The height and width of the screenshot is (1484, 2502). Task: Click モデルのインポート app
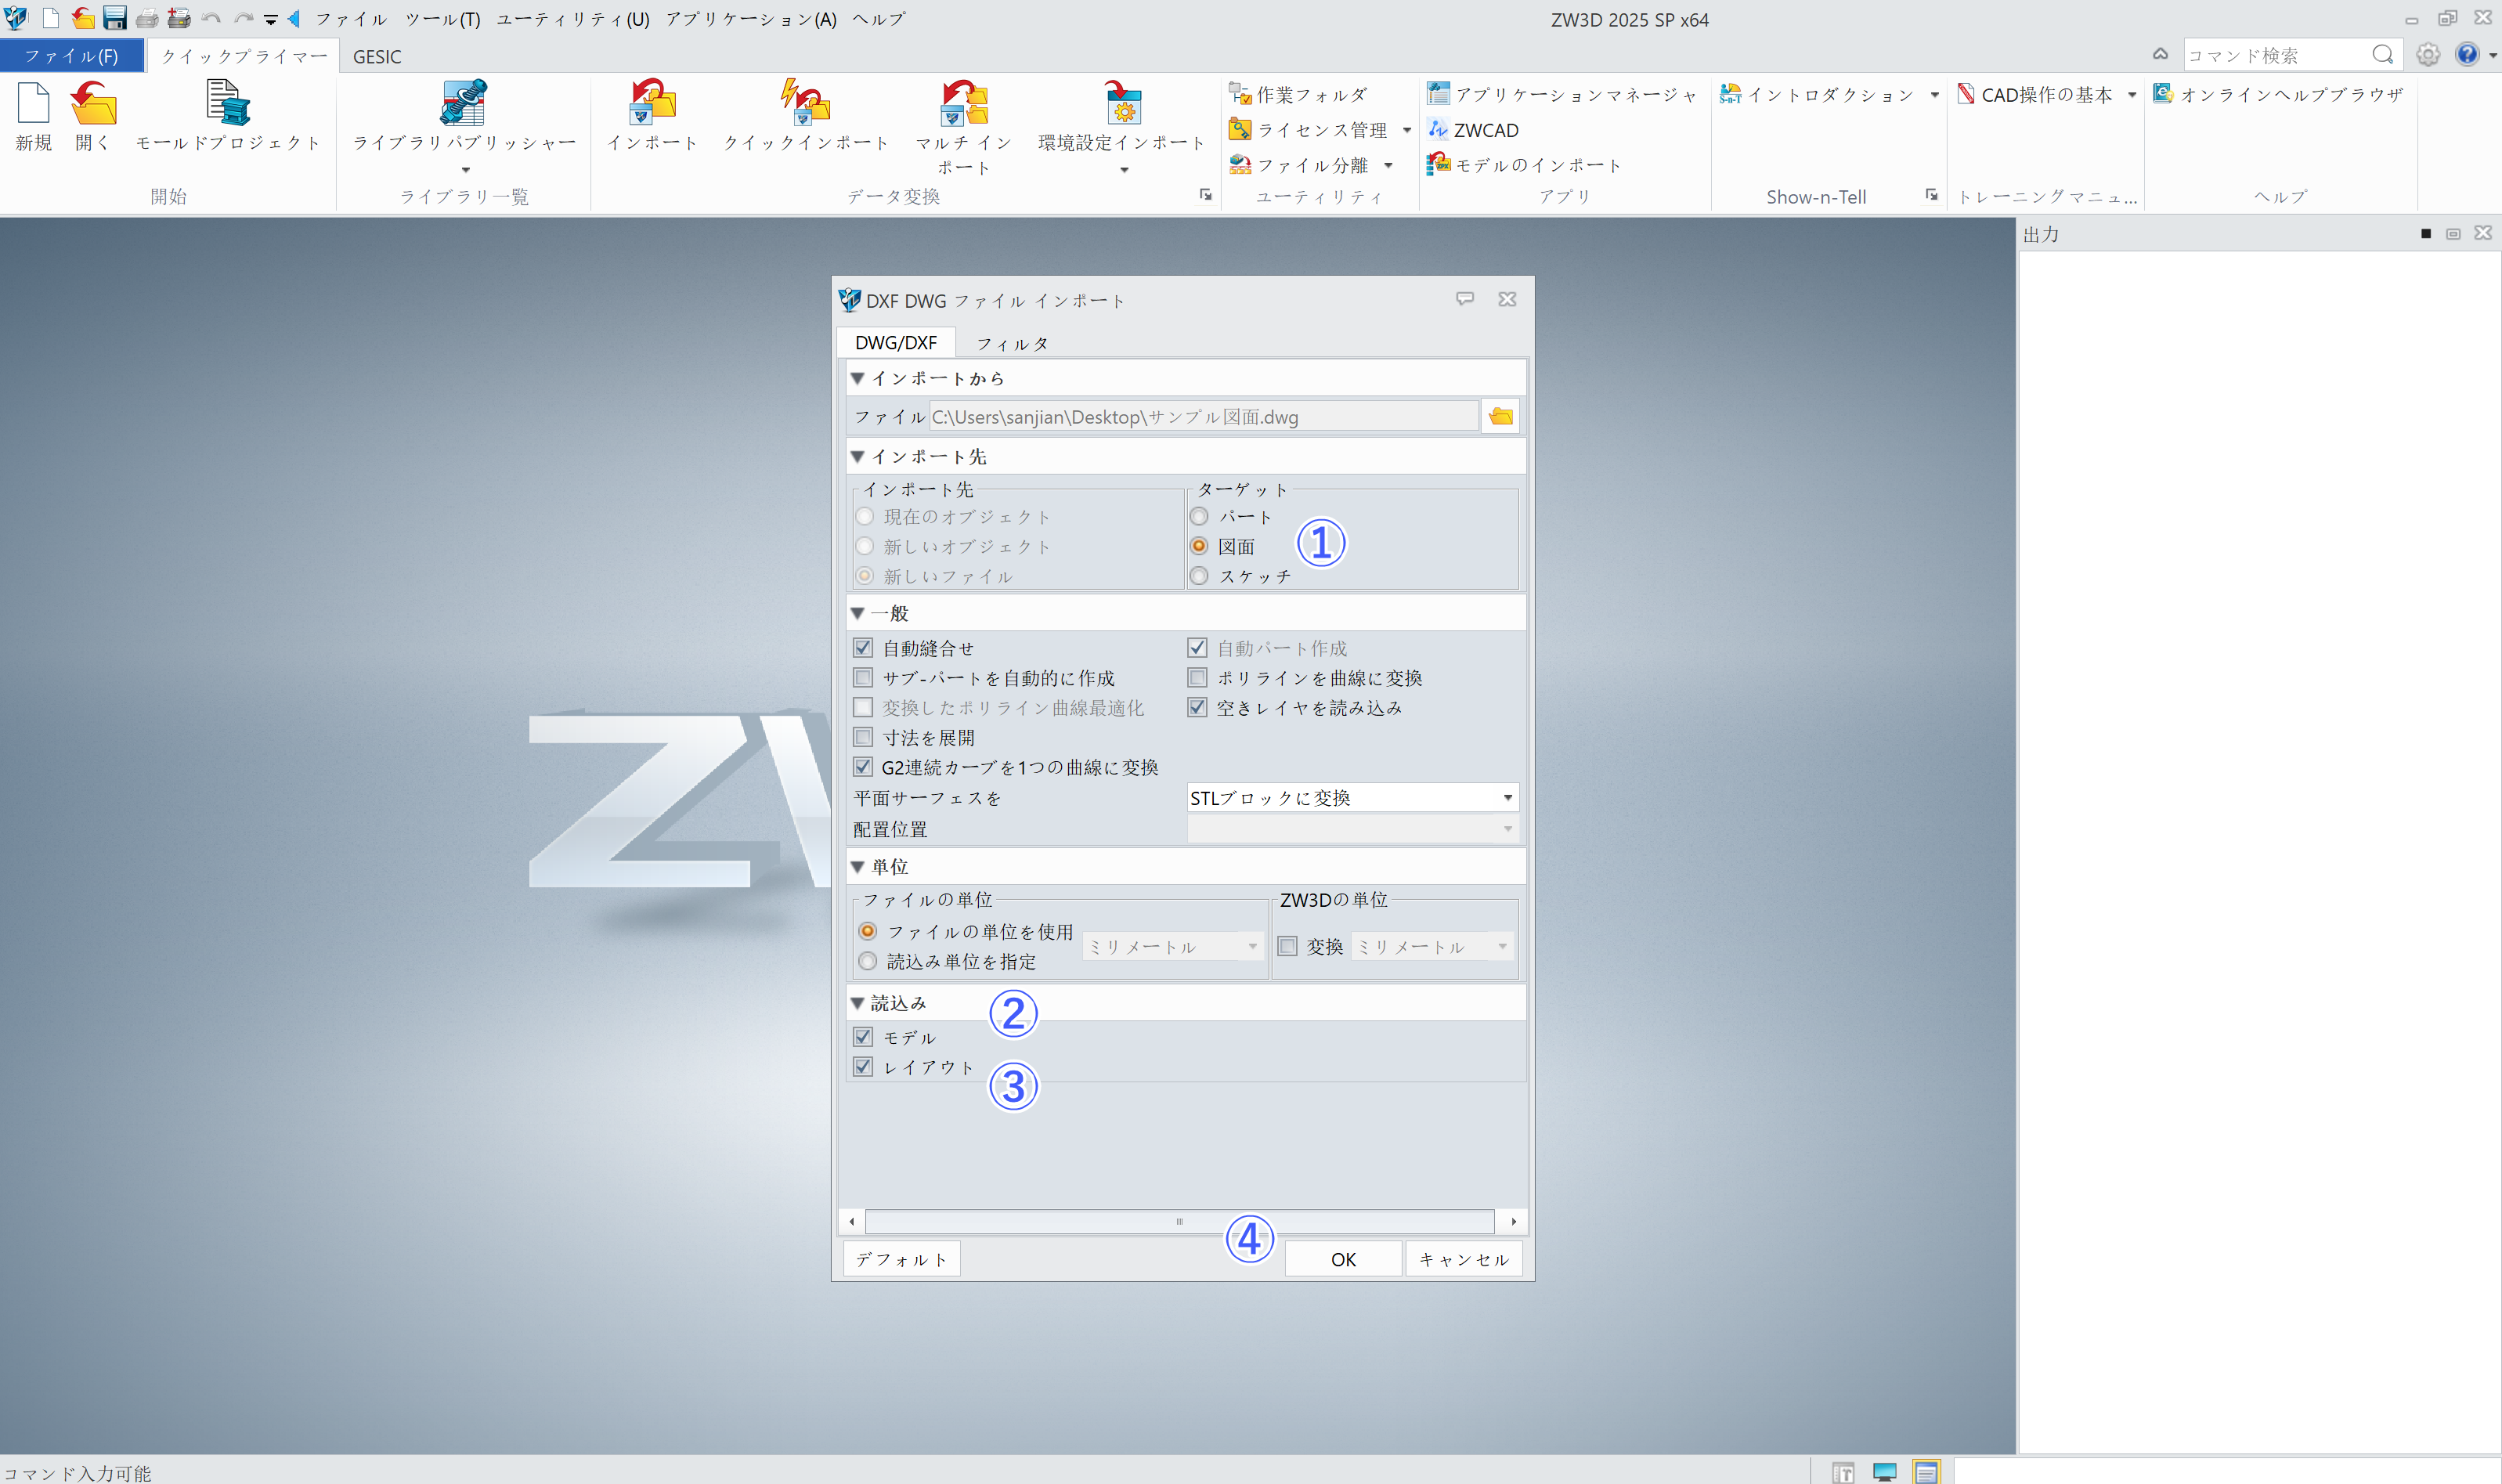pyautogui.click(x=1524, y=165)
